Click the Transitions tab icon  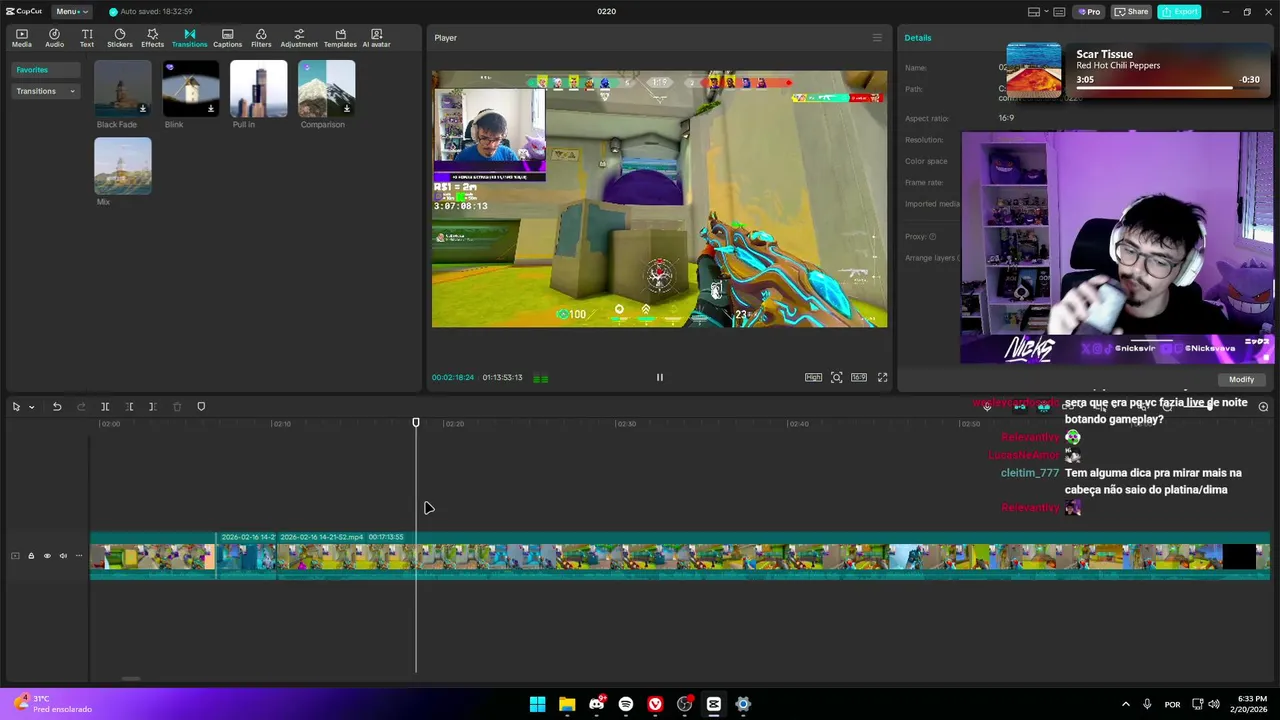189,38
